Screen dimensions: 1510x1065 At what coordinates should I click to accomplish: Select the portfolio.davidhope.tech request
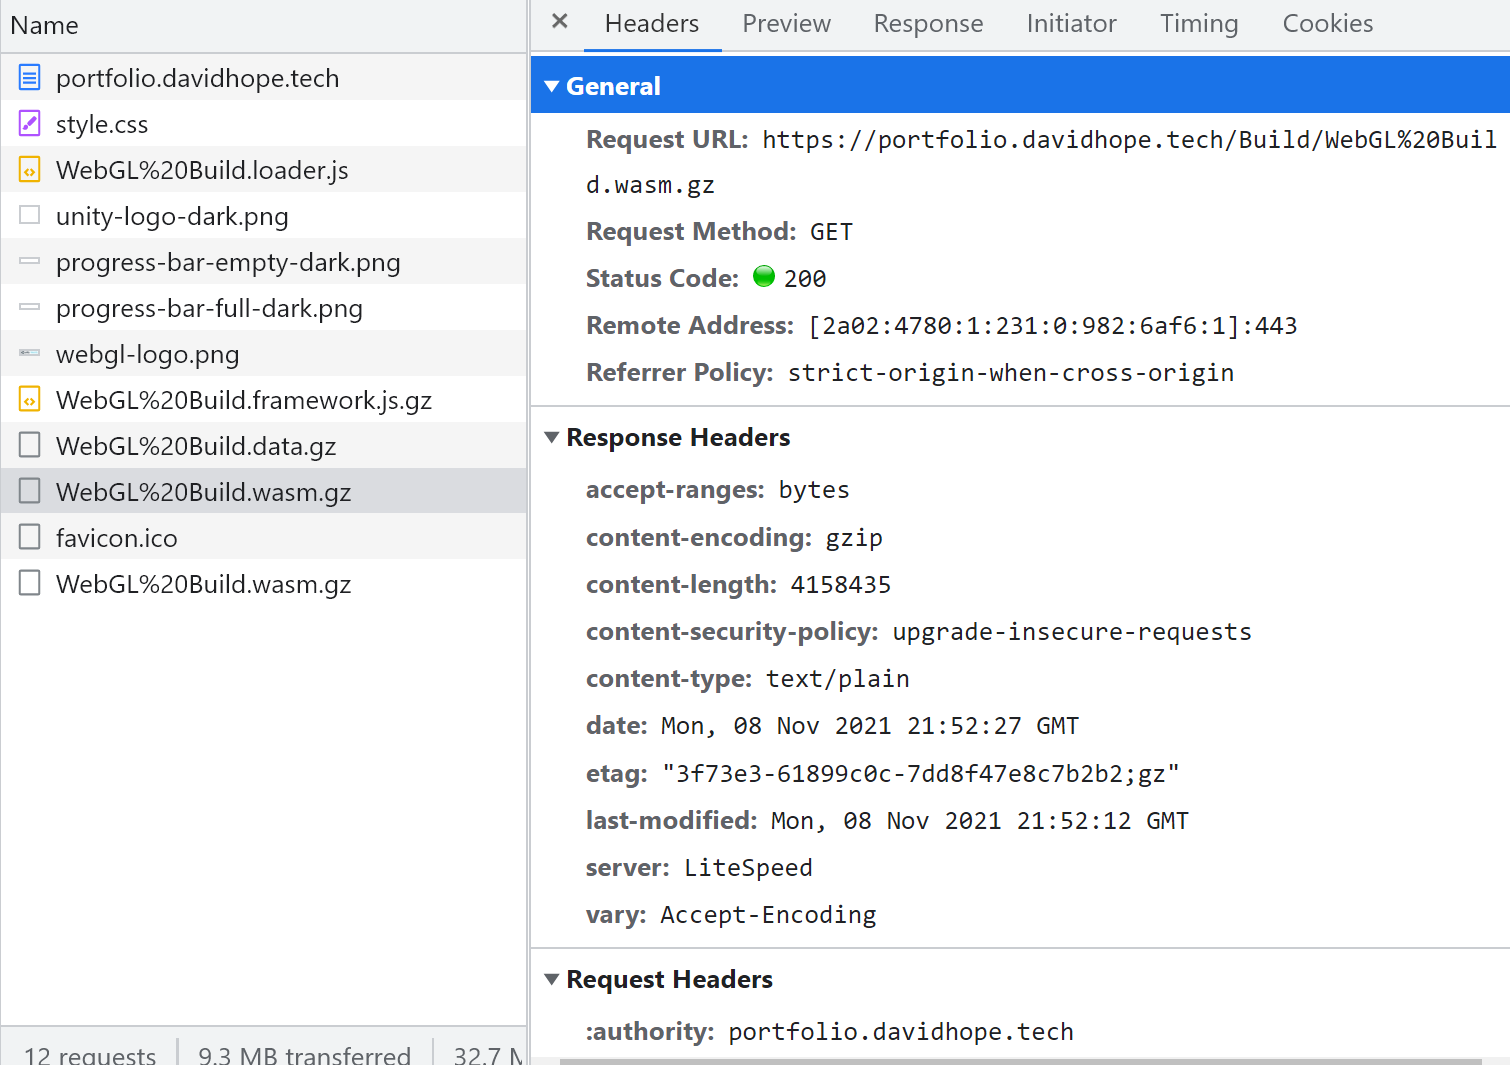pyautogui.click(x=264, y=77)
